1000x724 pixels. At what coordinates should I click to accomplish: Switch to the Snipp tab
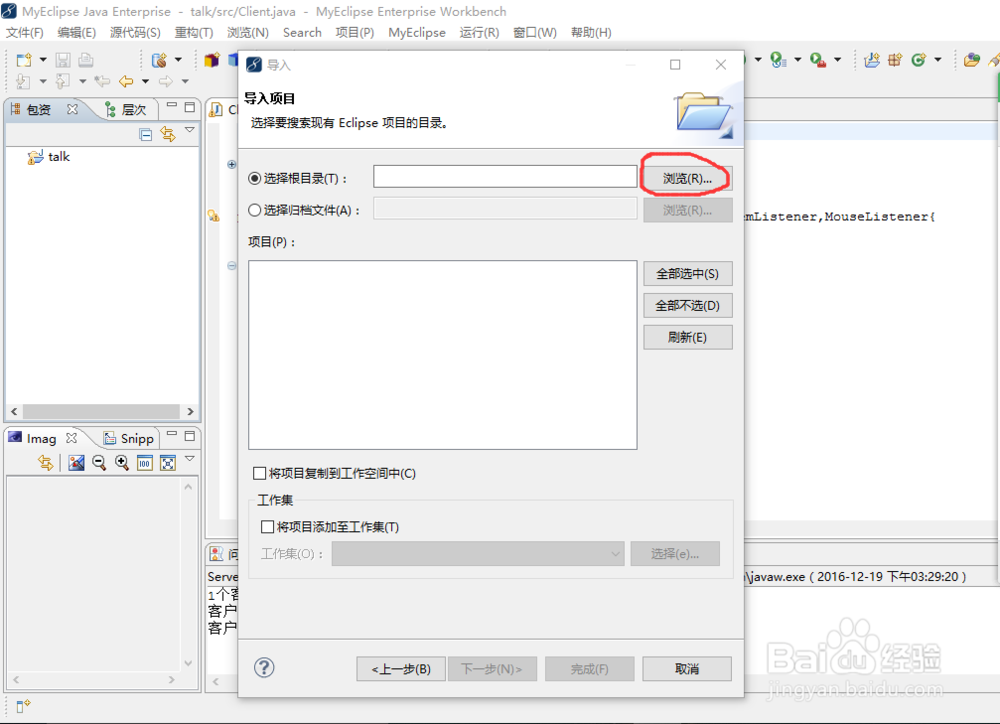(x=129, y=438)
